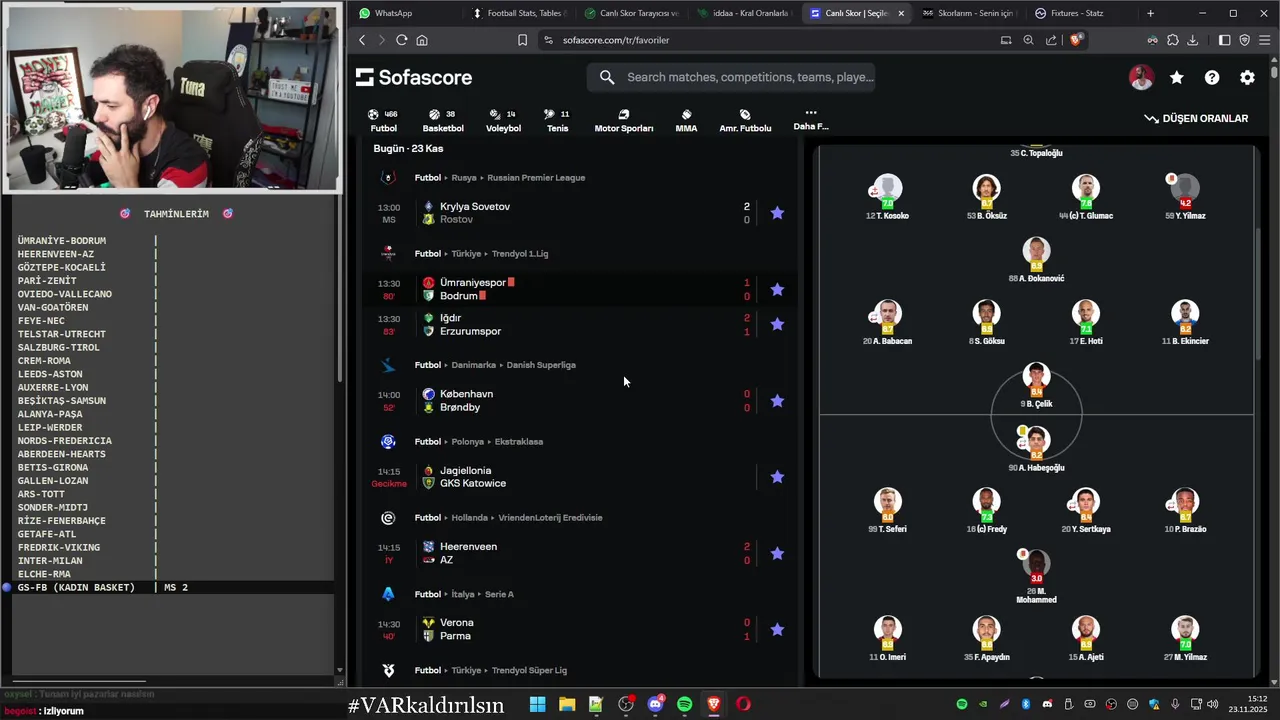Screen dimensions: 1280x720
Task: Reload the Sofascore page
Action: click(401, 40)
